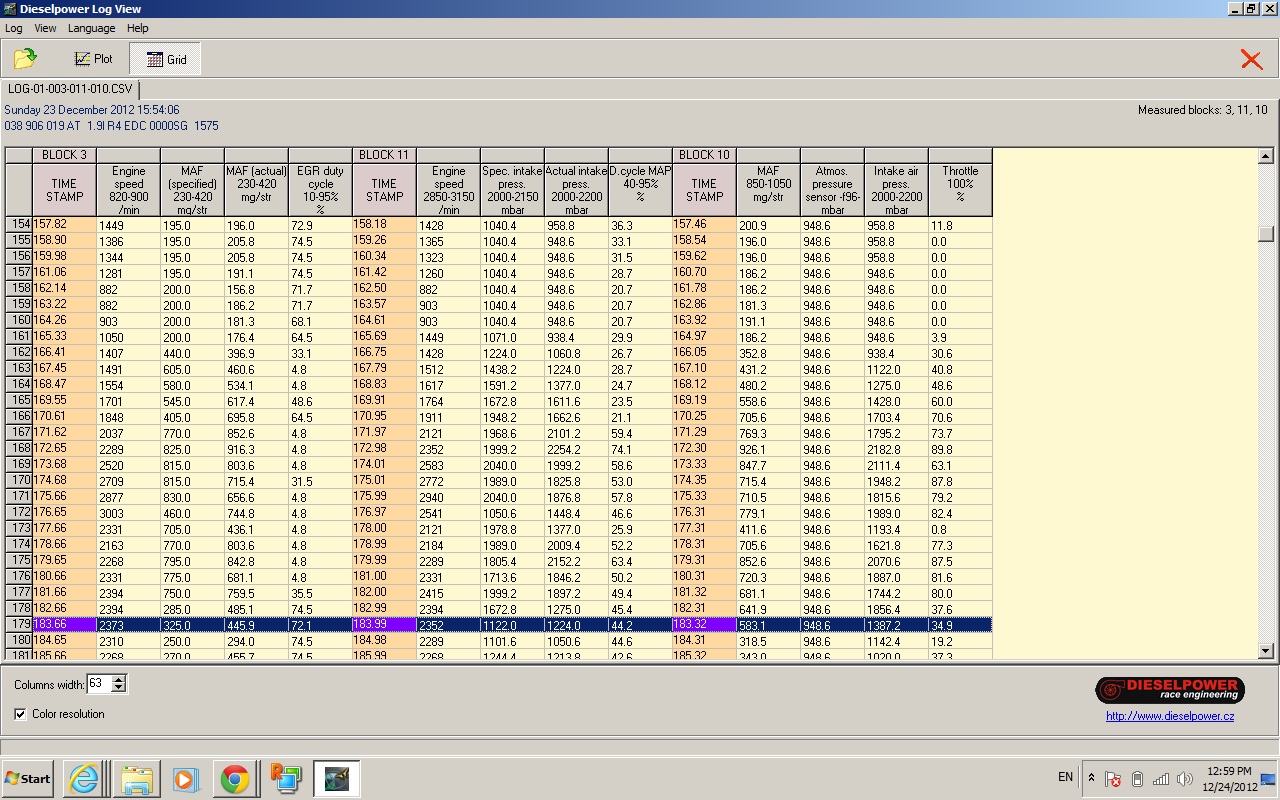
Task: Click the Engine speed 820-900 column header
Action: [128, 190]
